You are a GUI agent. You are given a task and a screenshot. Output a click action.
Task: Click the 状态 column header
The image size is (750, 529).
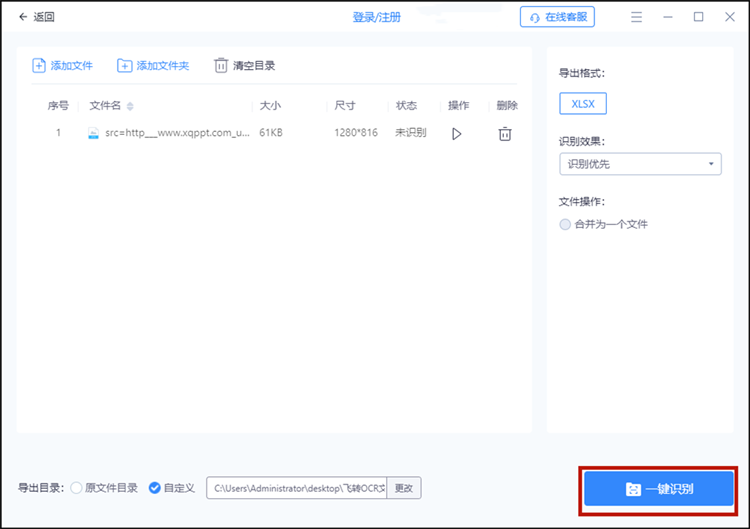(x=407, y=106)
